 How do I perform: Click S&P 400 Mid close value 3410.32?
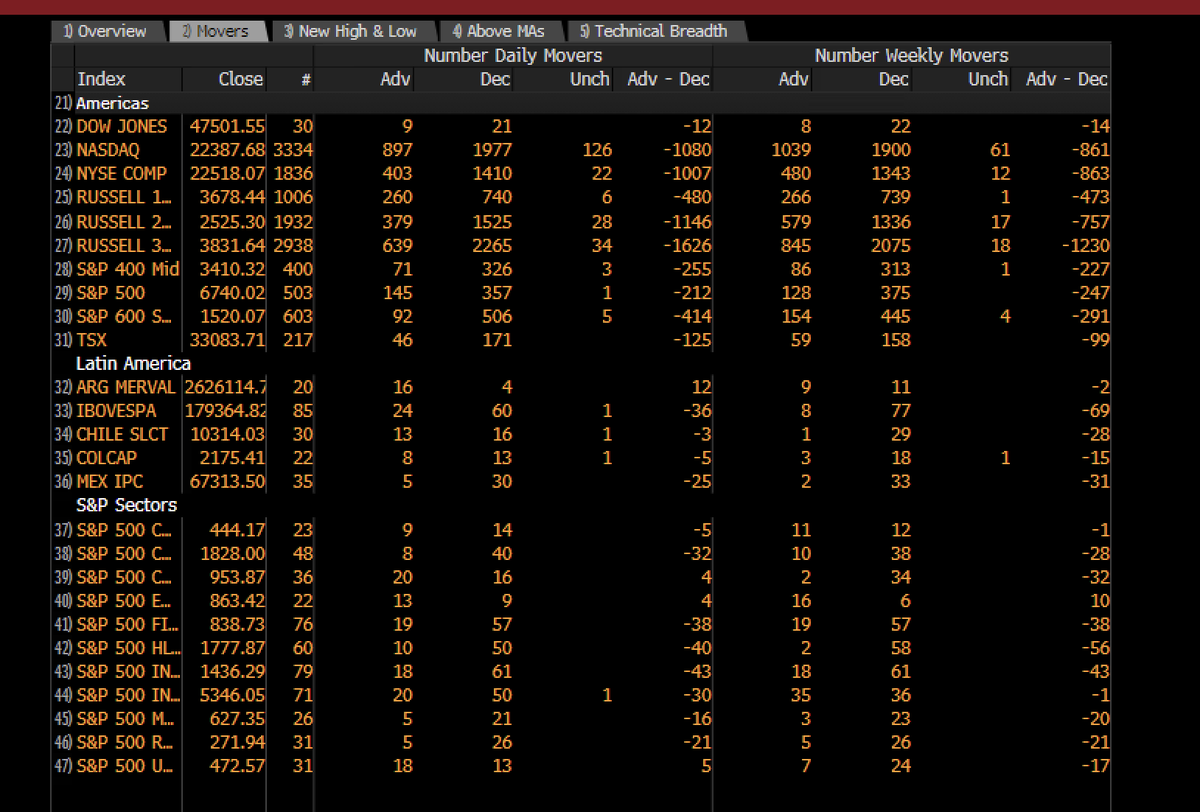(x=233, y=269)
